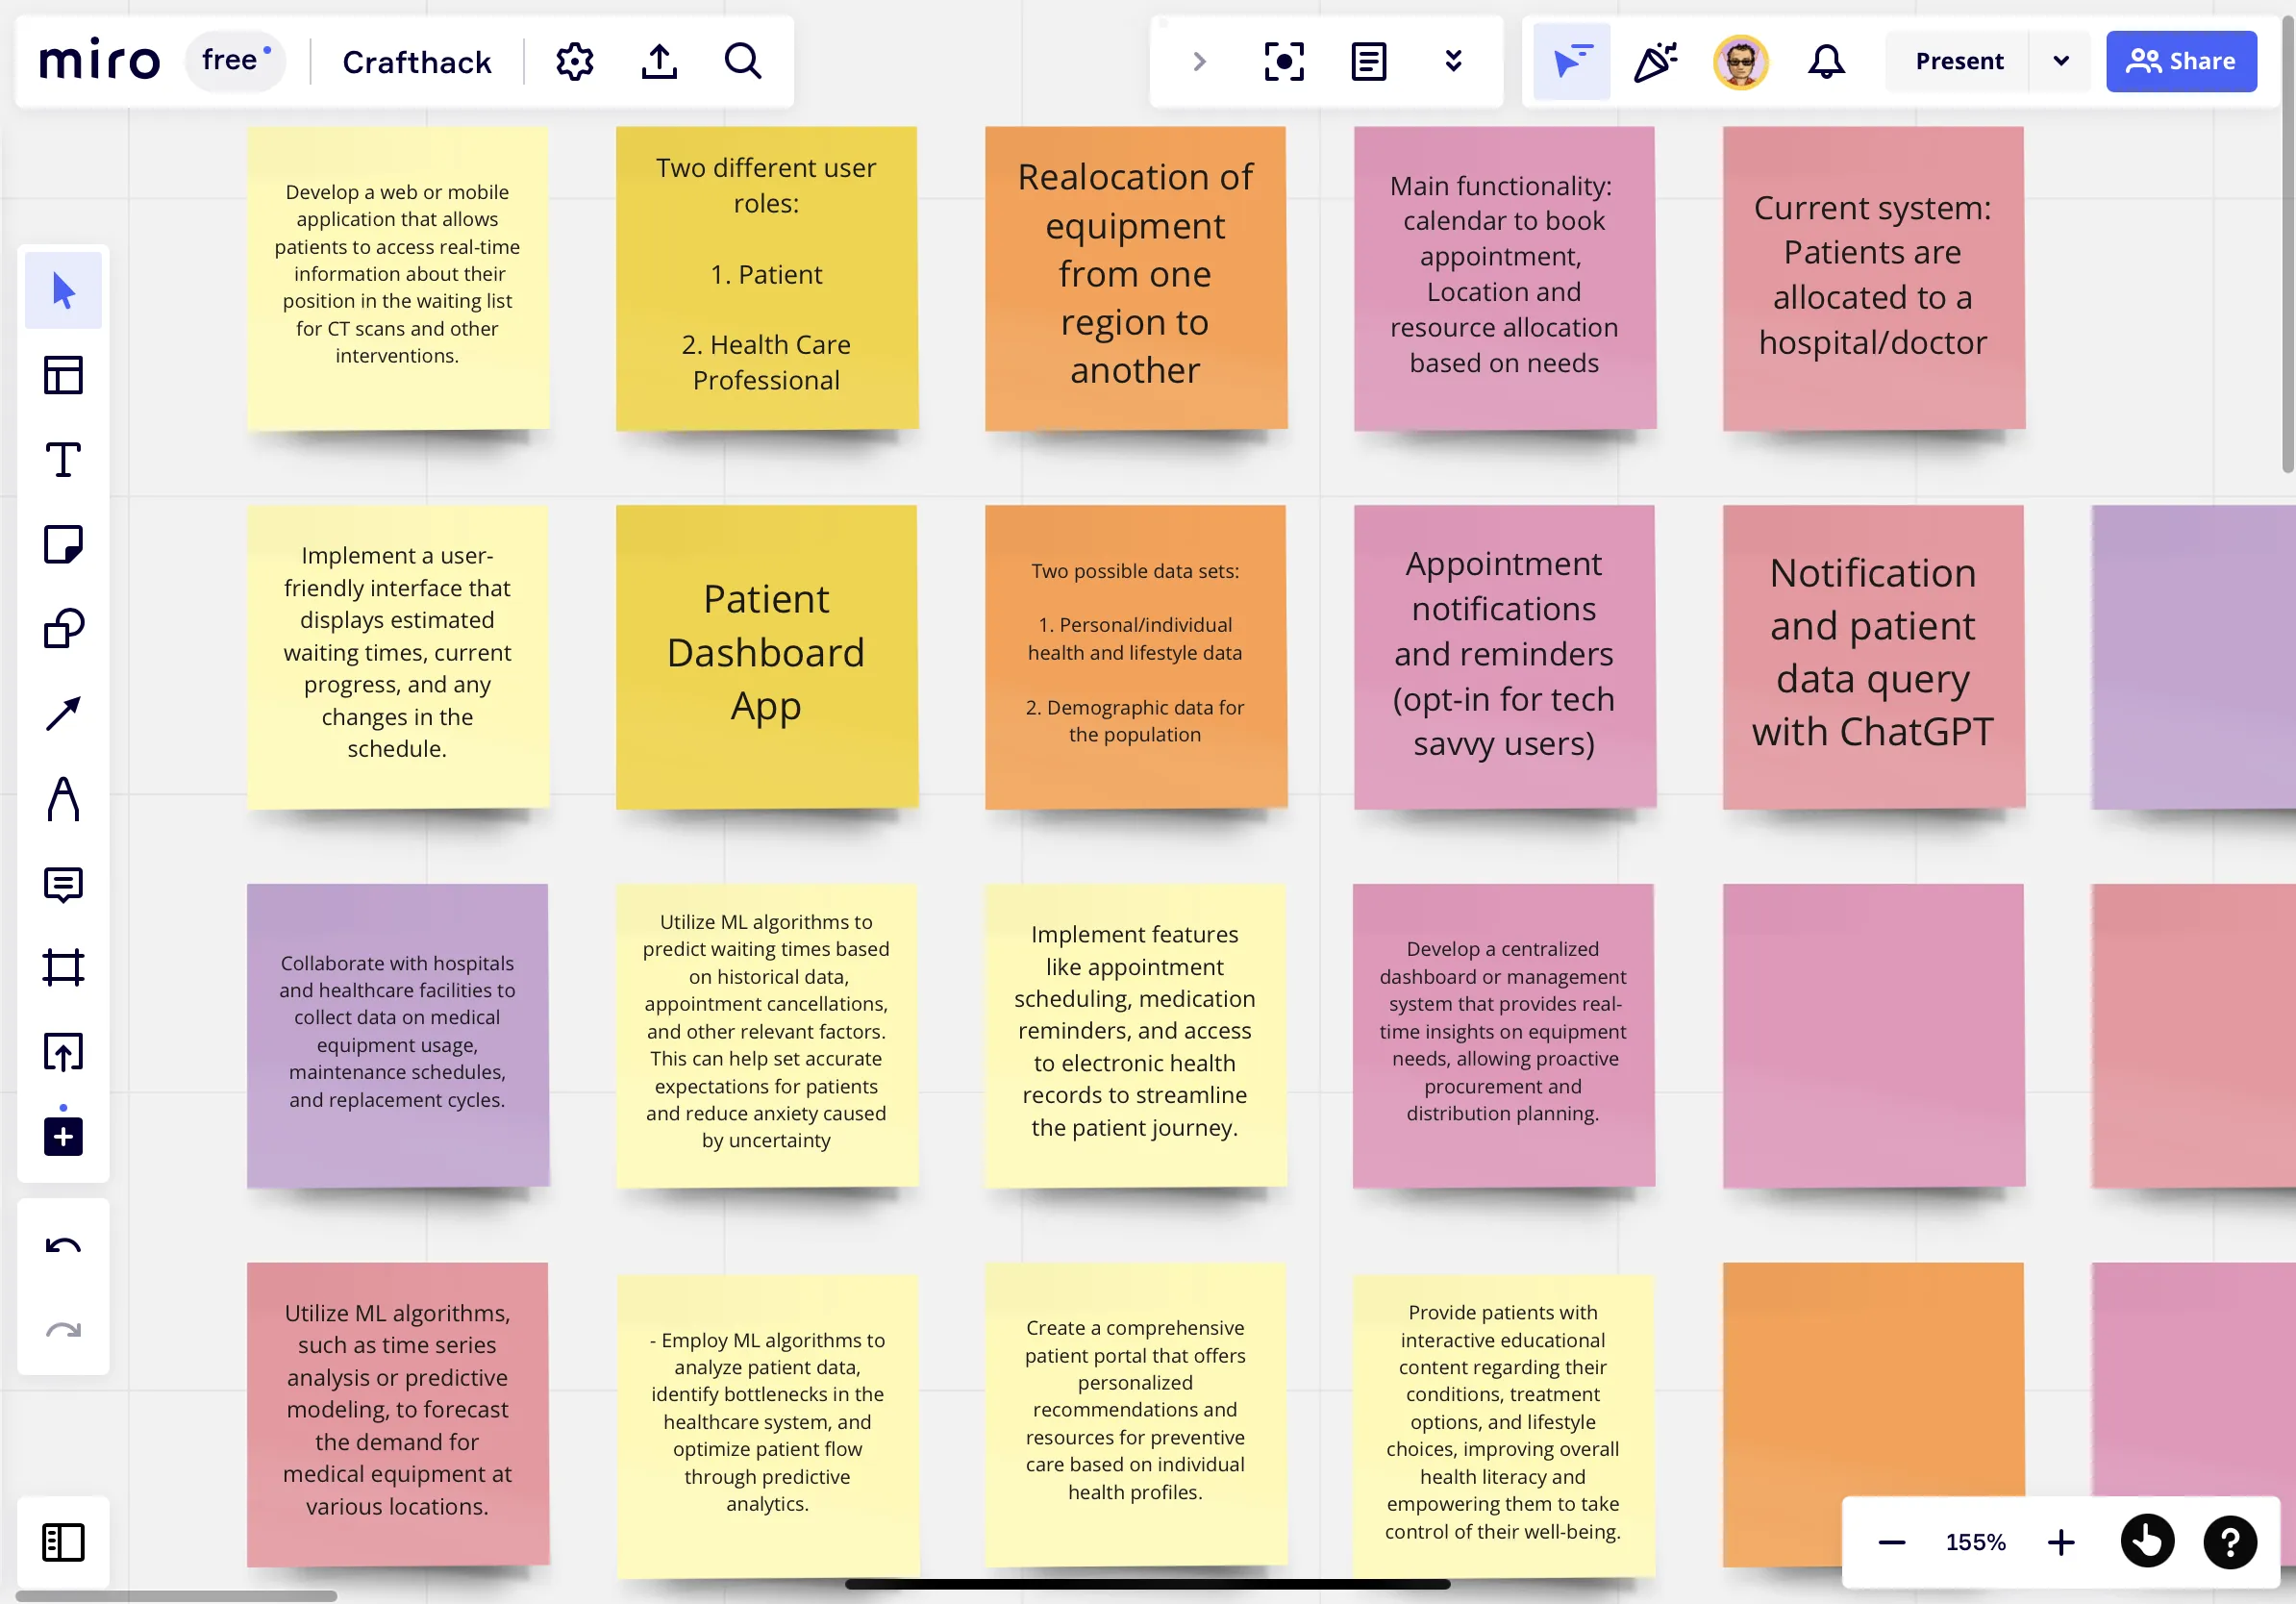Choose the Shapes tool
Viewport: 2296px width, 1604px height.
click(x=63, y=629)
